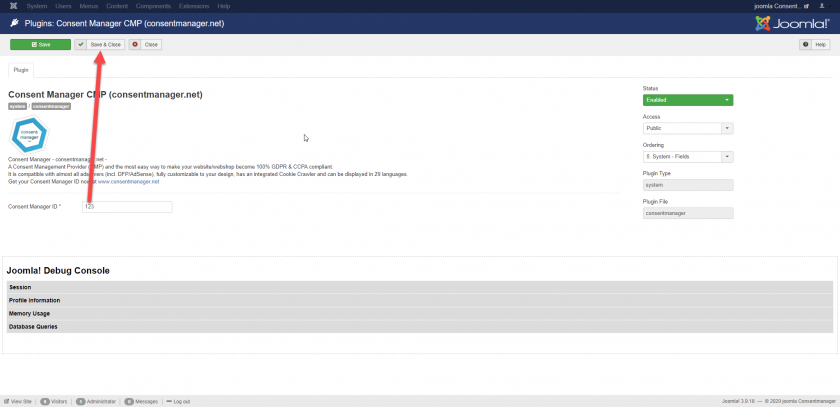Click the Plugin Type system field
This screenshot has height=407, width=840.
click(x=688, y=185)
